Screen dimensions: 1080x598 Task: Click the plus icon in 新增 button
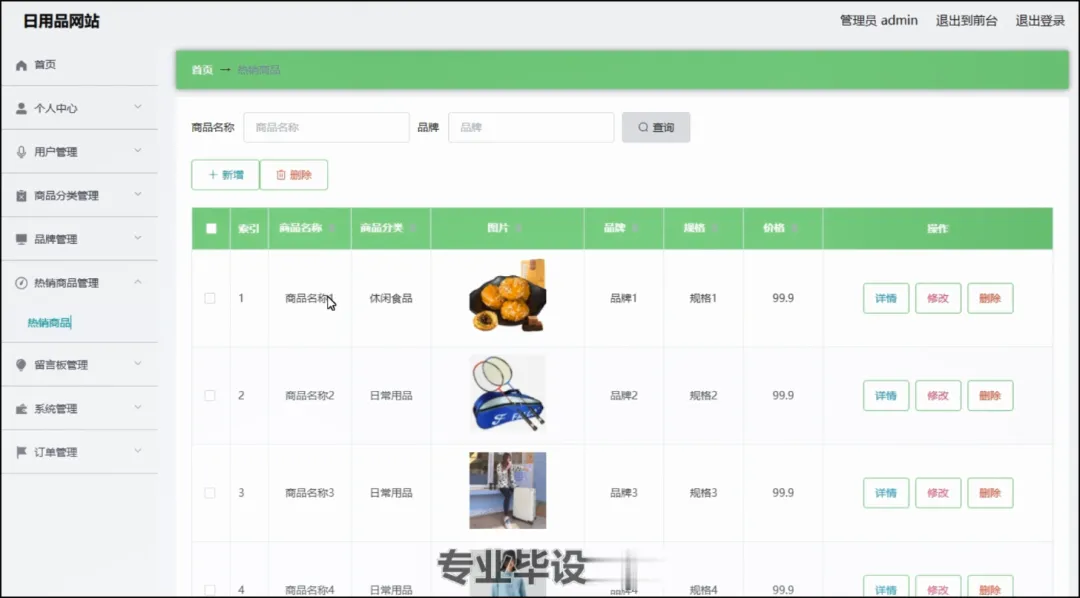(x=213, y=175)
